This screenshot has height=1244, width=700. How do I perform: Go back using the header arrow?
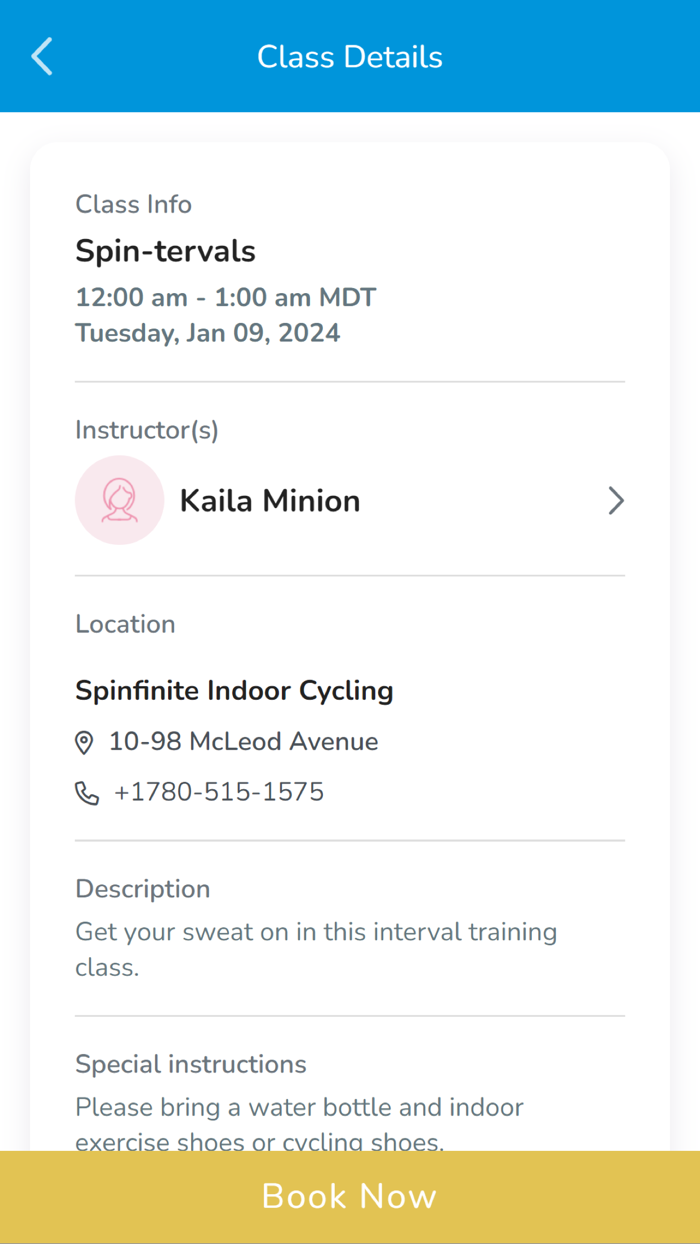click(x=42, y=57)
